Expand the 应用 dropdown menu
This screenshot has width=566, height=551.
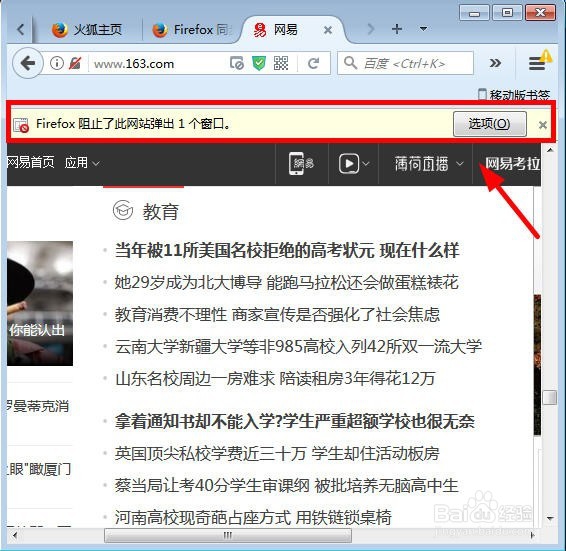point(82,163)
